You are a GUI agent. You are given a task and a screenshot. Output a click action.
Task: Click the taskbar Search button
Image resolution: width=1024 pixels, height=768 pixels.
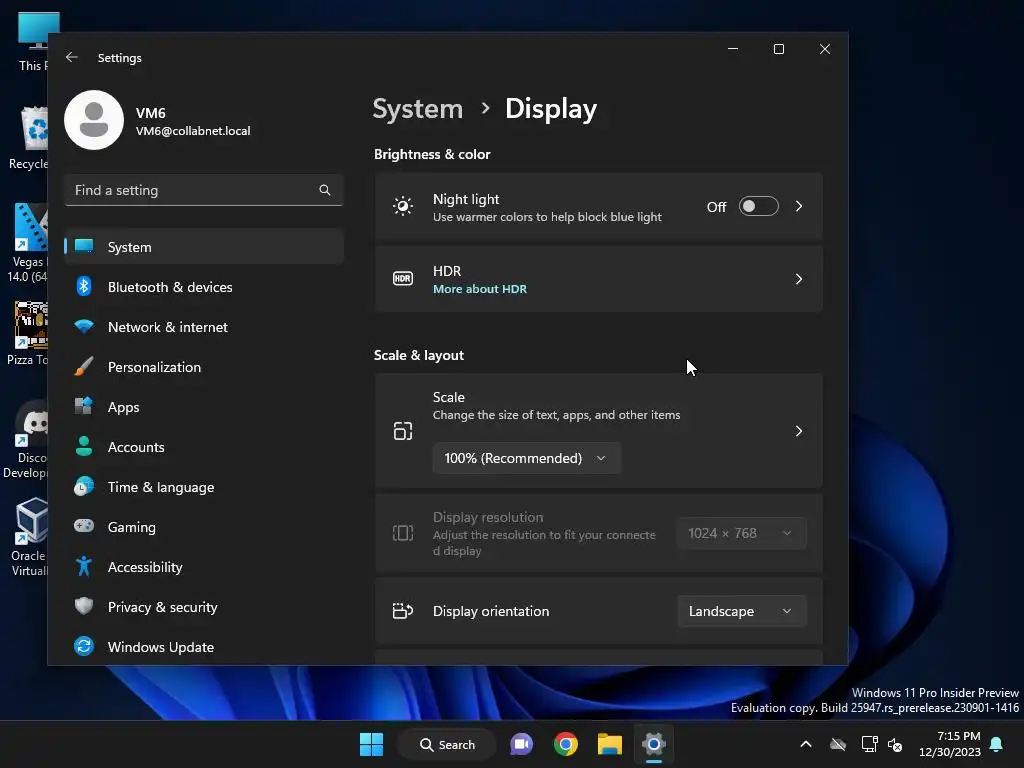pyautogui.click(x=447, y=744)
